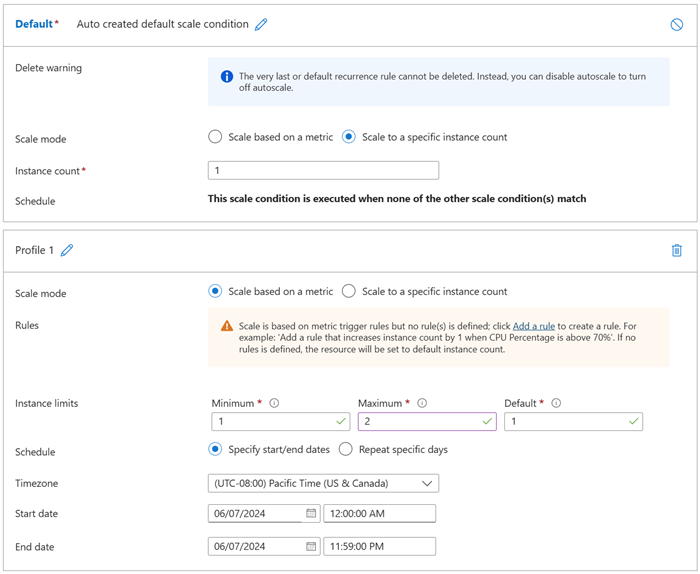The image size is (700, 574).
Task: Click the end time field 11:59:00 PM
Action: point(379,546)
